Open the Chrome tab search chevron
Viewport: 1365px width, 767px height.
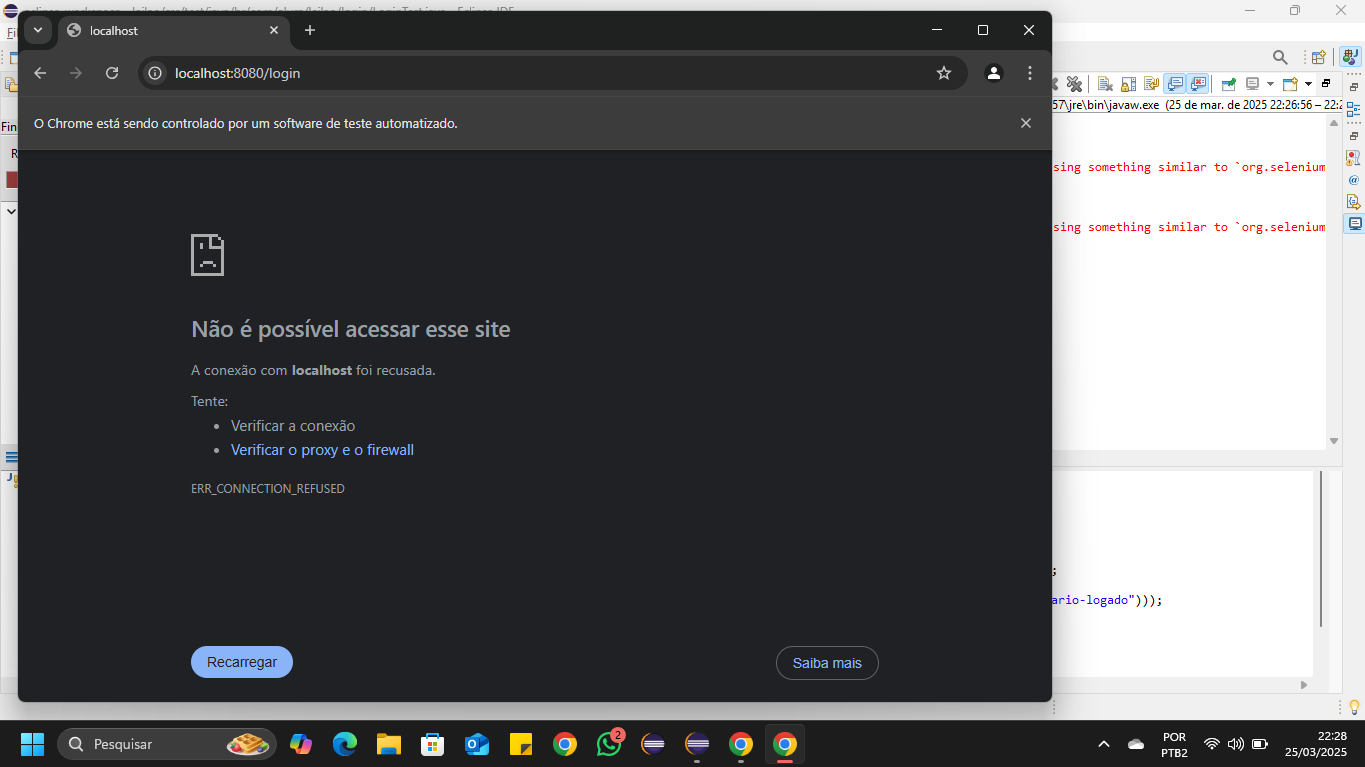click(x=37, y=30)
